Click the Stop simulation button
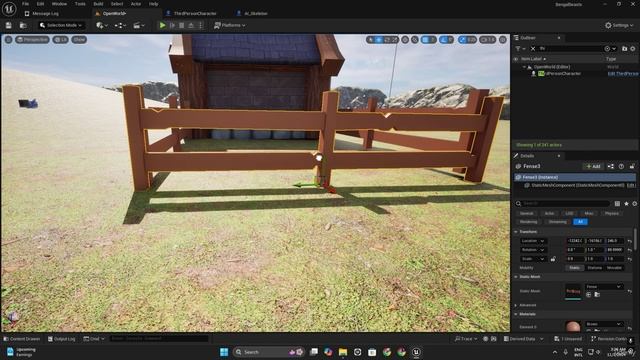This screenshot has height=360, width=640. (182, 25)
